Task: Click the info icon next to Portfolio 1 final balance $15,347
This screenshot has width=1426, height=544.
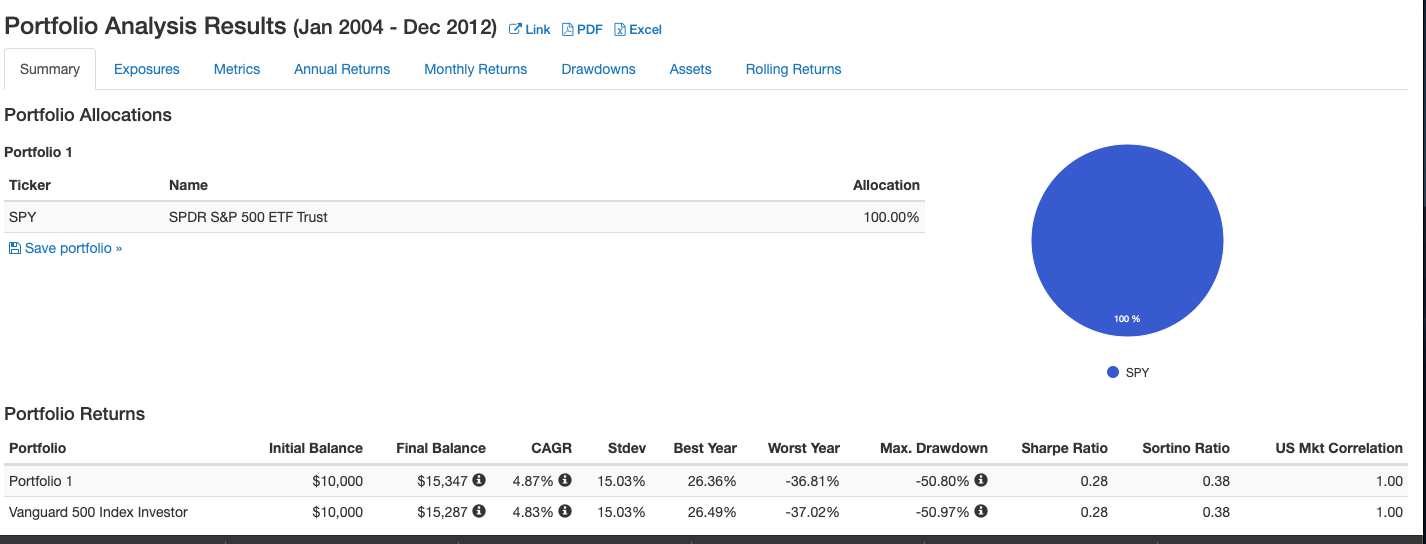Action: coord(479,481)
